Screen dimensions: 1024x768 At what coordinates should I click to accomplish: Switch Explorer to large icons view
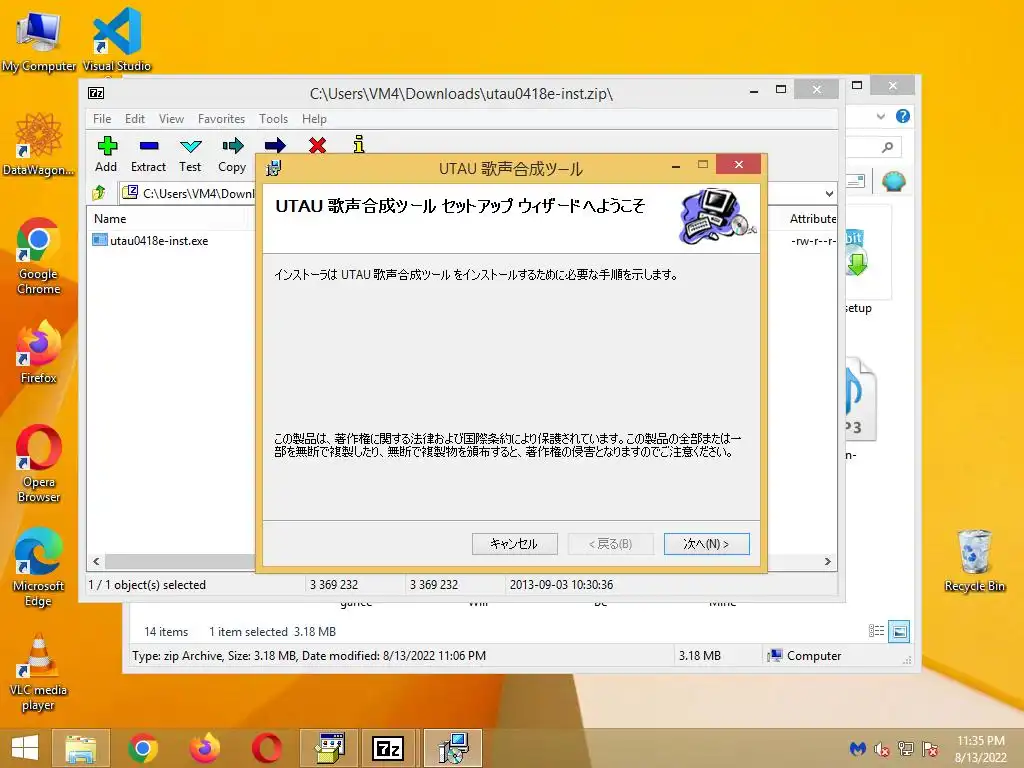899,631
